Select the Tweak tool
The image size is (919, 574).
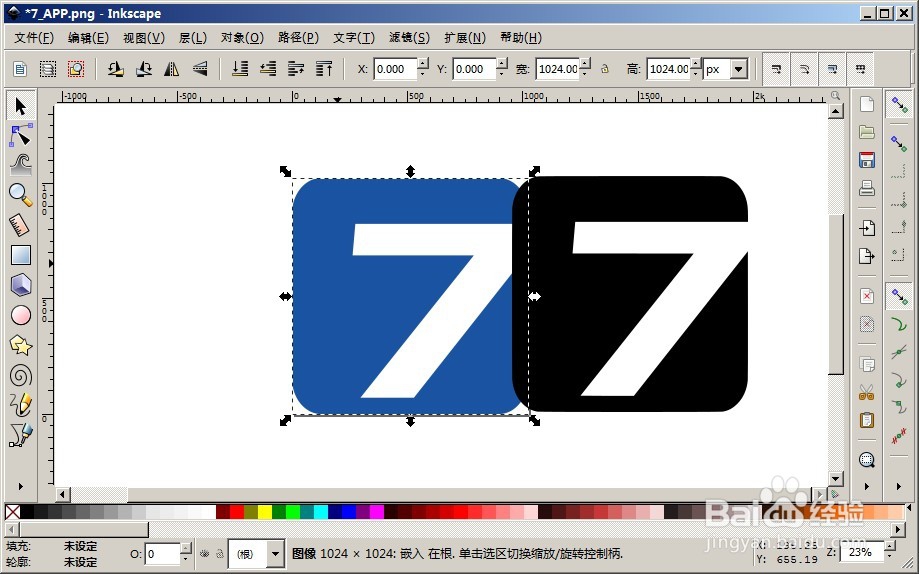coord(21,165)
